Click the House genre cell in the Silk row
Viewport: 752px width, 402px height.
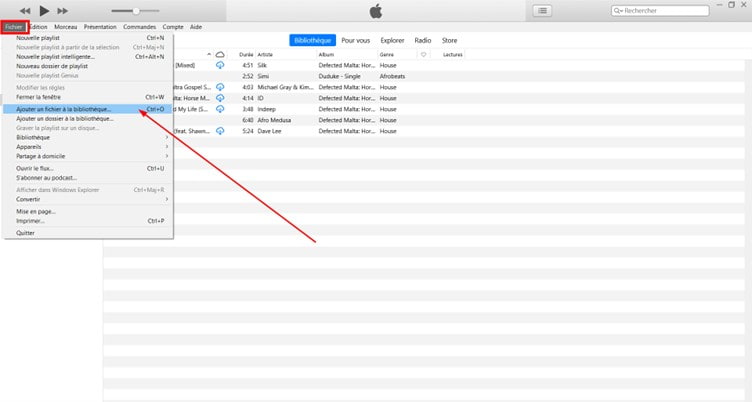pos(388,65)
